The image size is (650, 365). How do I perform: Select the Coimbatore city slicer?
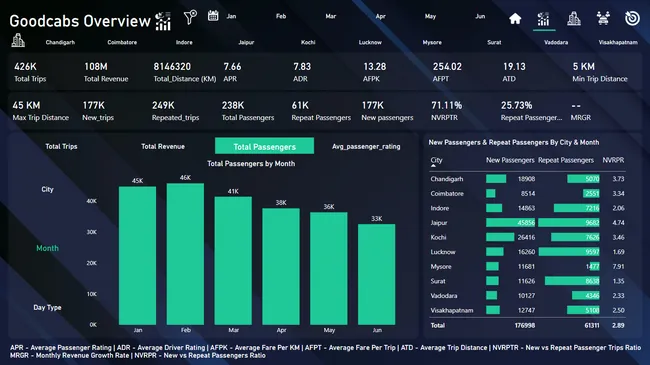(122, 42)
